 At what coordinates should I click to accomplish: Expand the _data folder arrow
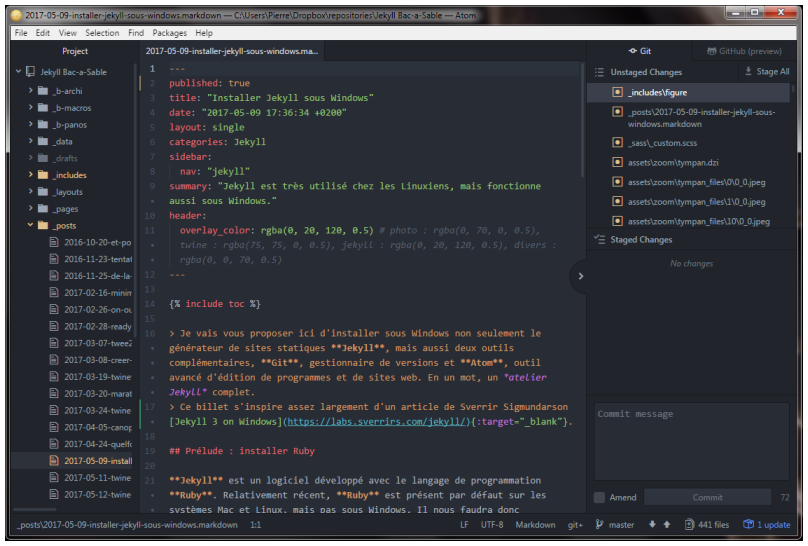click(x=30, y=141)
